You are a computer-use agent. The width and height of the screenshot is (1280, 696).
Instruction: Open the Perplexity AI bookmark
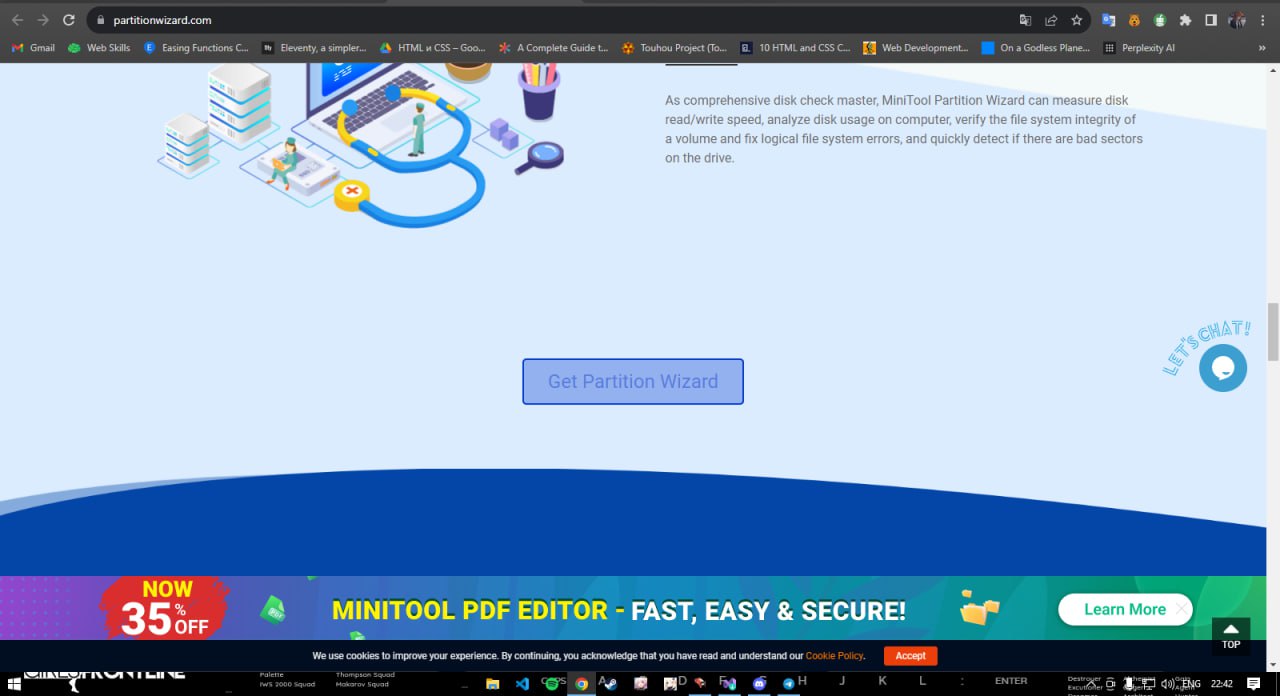tap(1139, 47)
